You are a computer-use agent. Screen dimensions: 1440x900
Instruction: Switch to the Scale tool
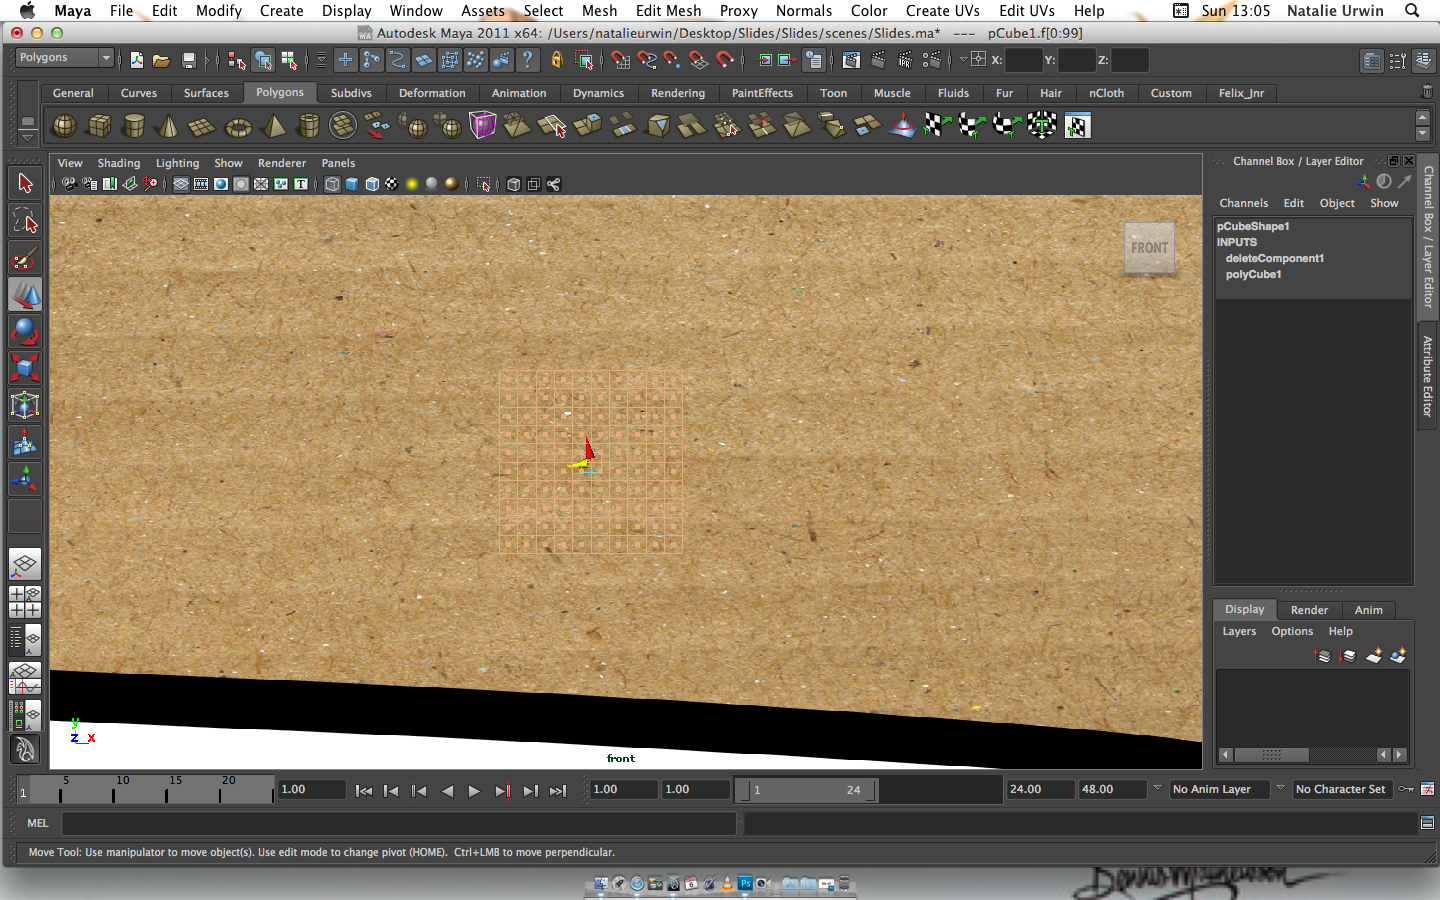tap(25, 368)
